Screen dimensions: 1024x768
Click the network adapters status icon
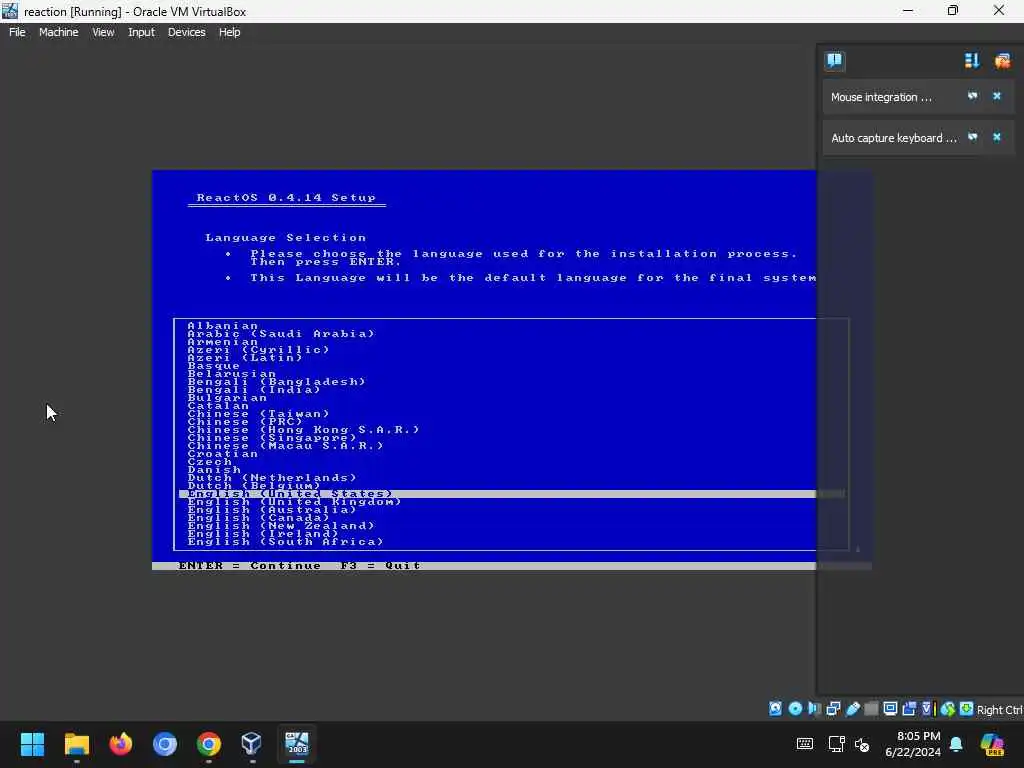[833, 709]
